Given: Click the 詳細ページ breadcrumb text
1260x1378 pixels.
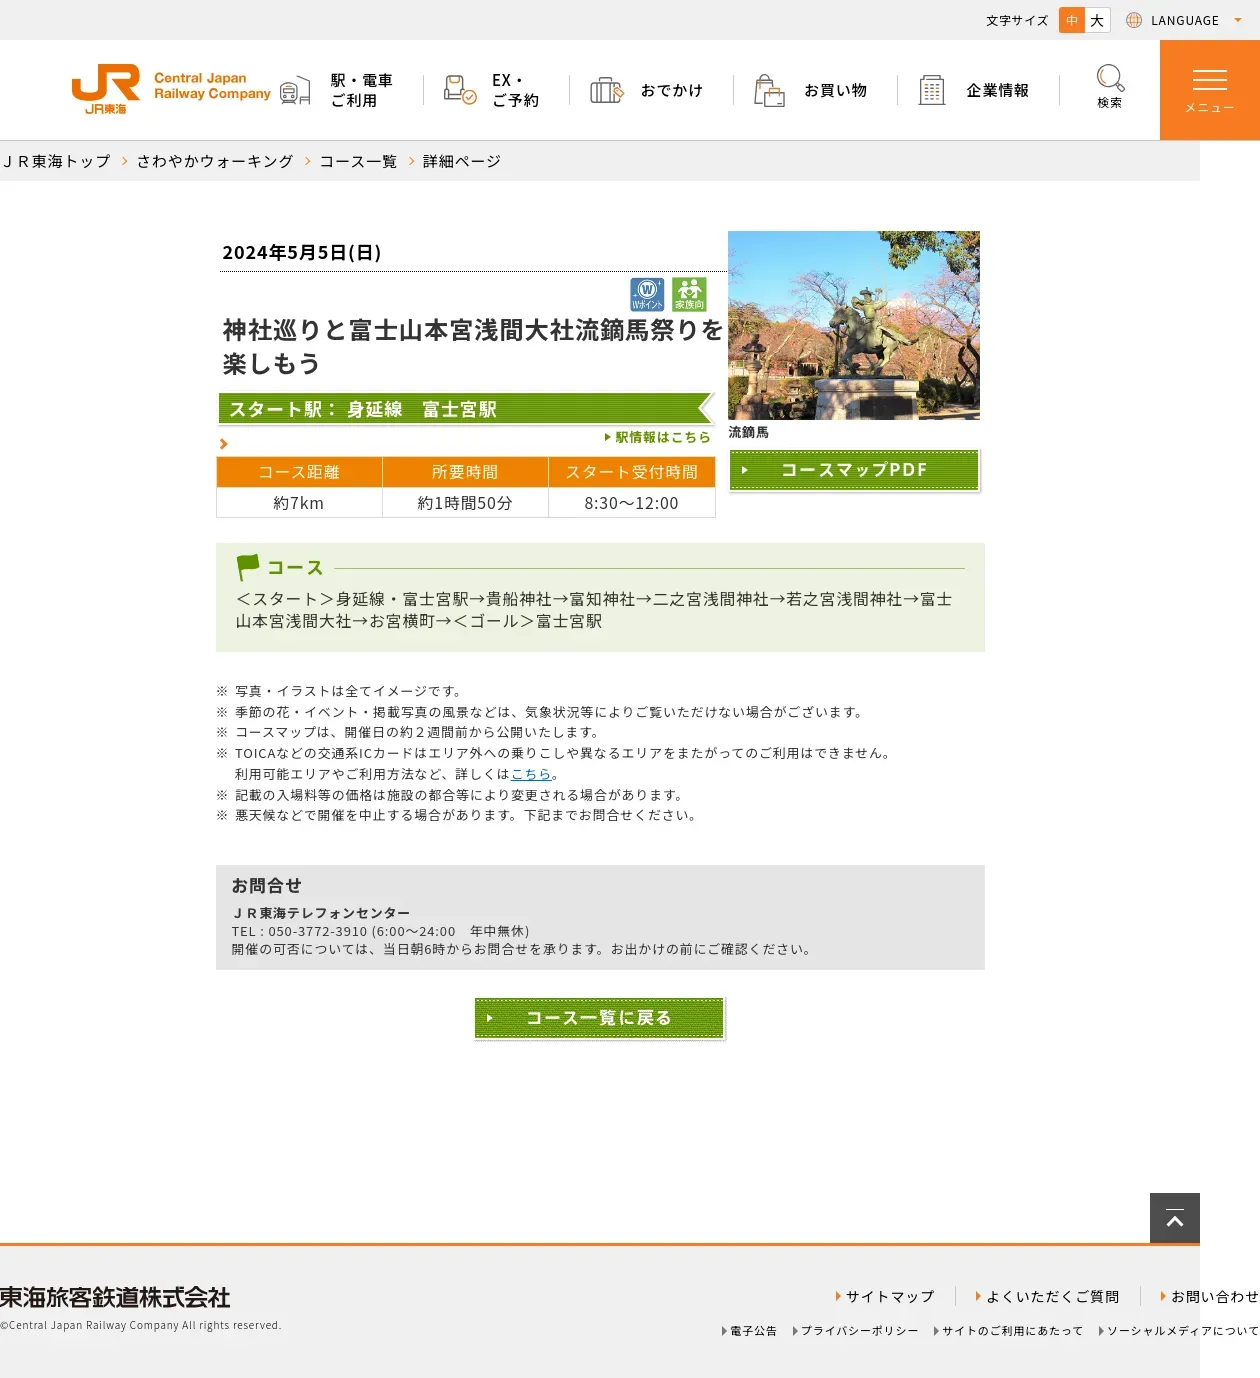Looking at the screenshot, I should click(x=462, y=161).
